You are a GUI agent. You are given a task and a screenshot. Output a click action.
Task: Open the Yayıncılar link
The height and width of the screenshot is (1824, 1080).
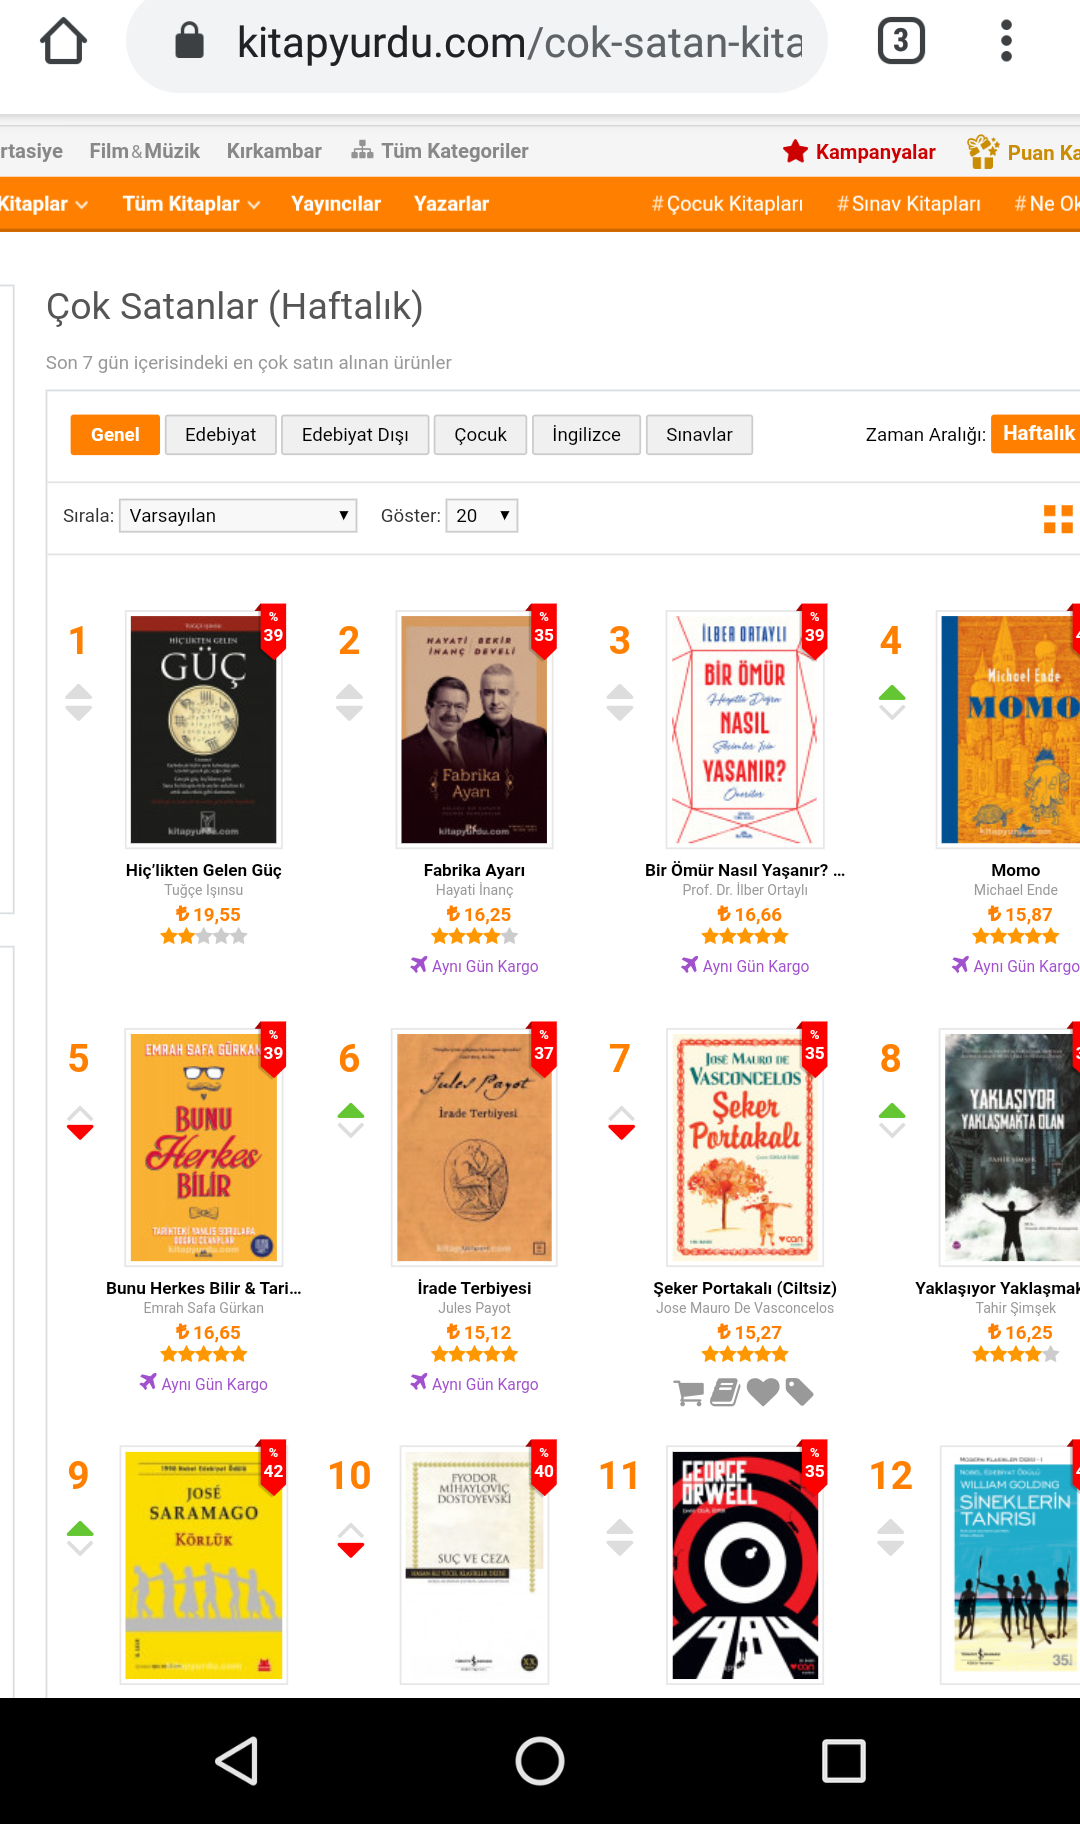pos(336,204)
